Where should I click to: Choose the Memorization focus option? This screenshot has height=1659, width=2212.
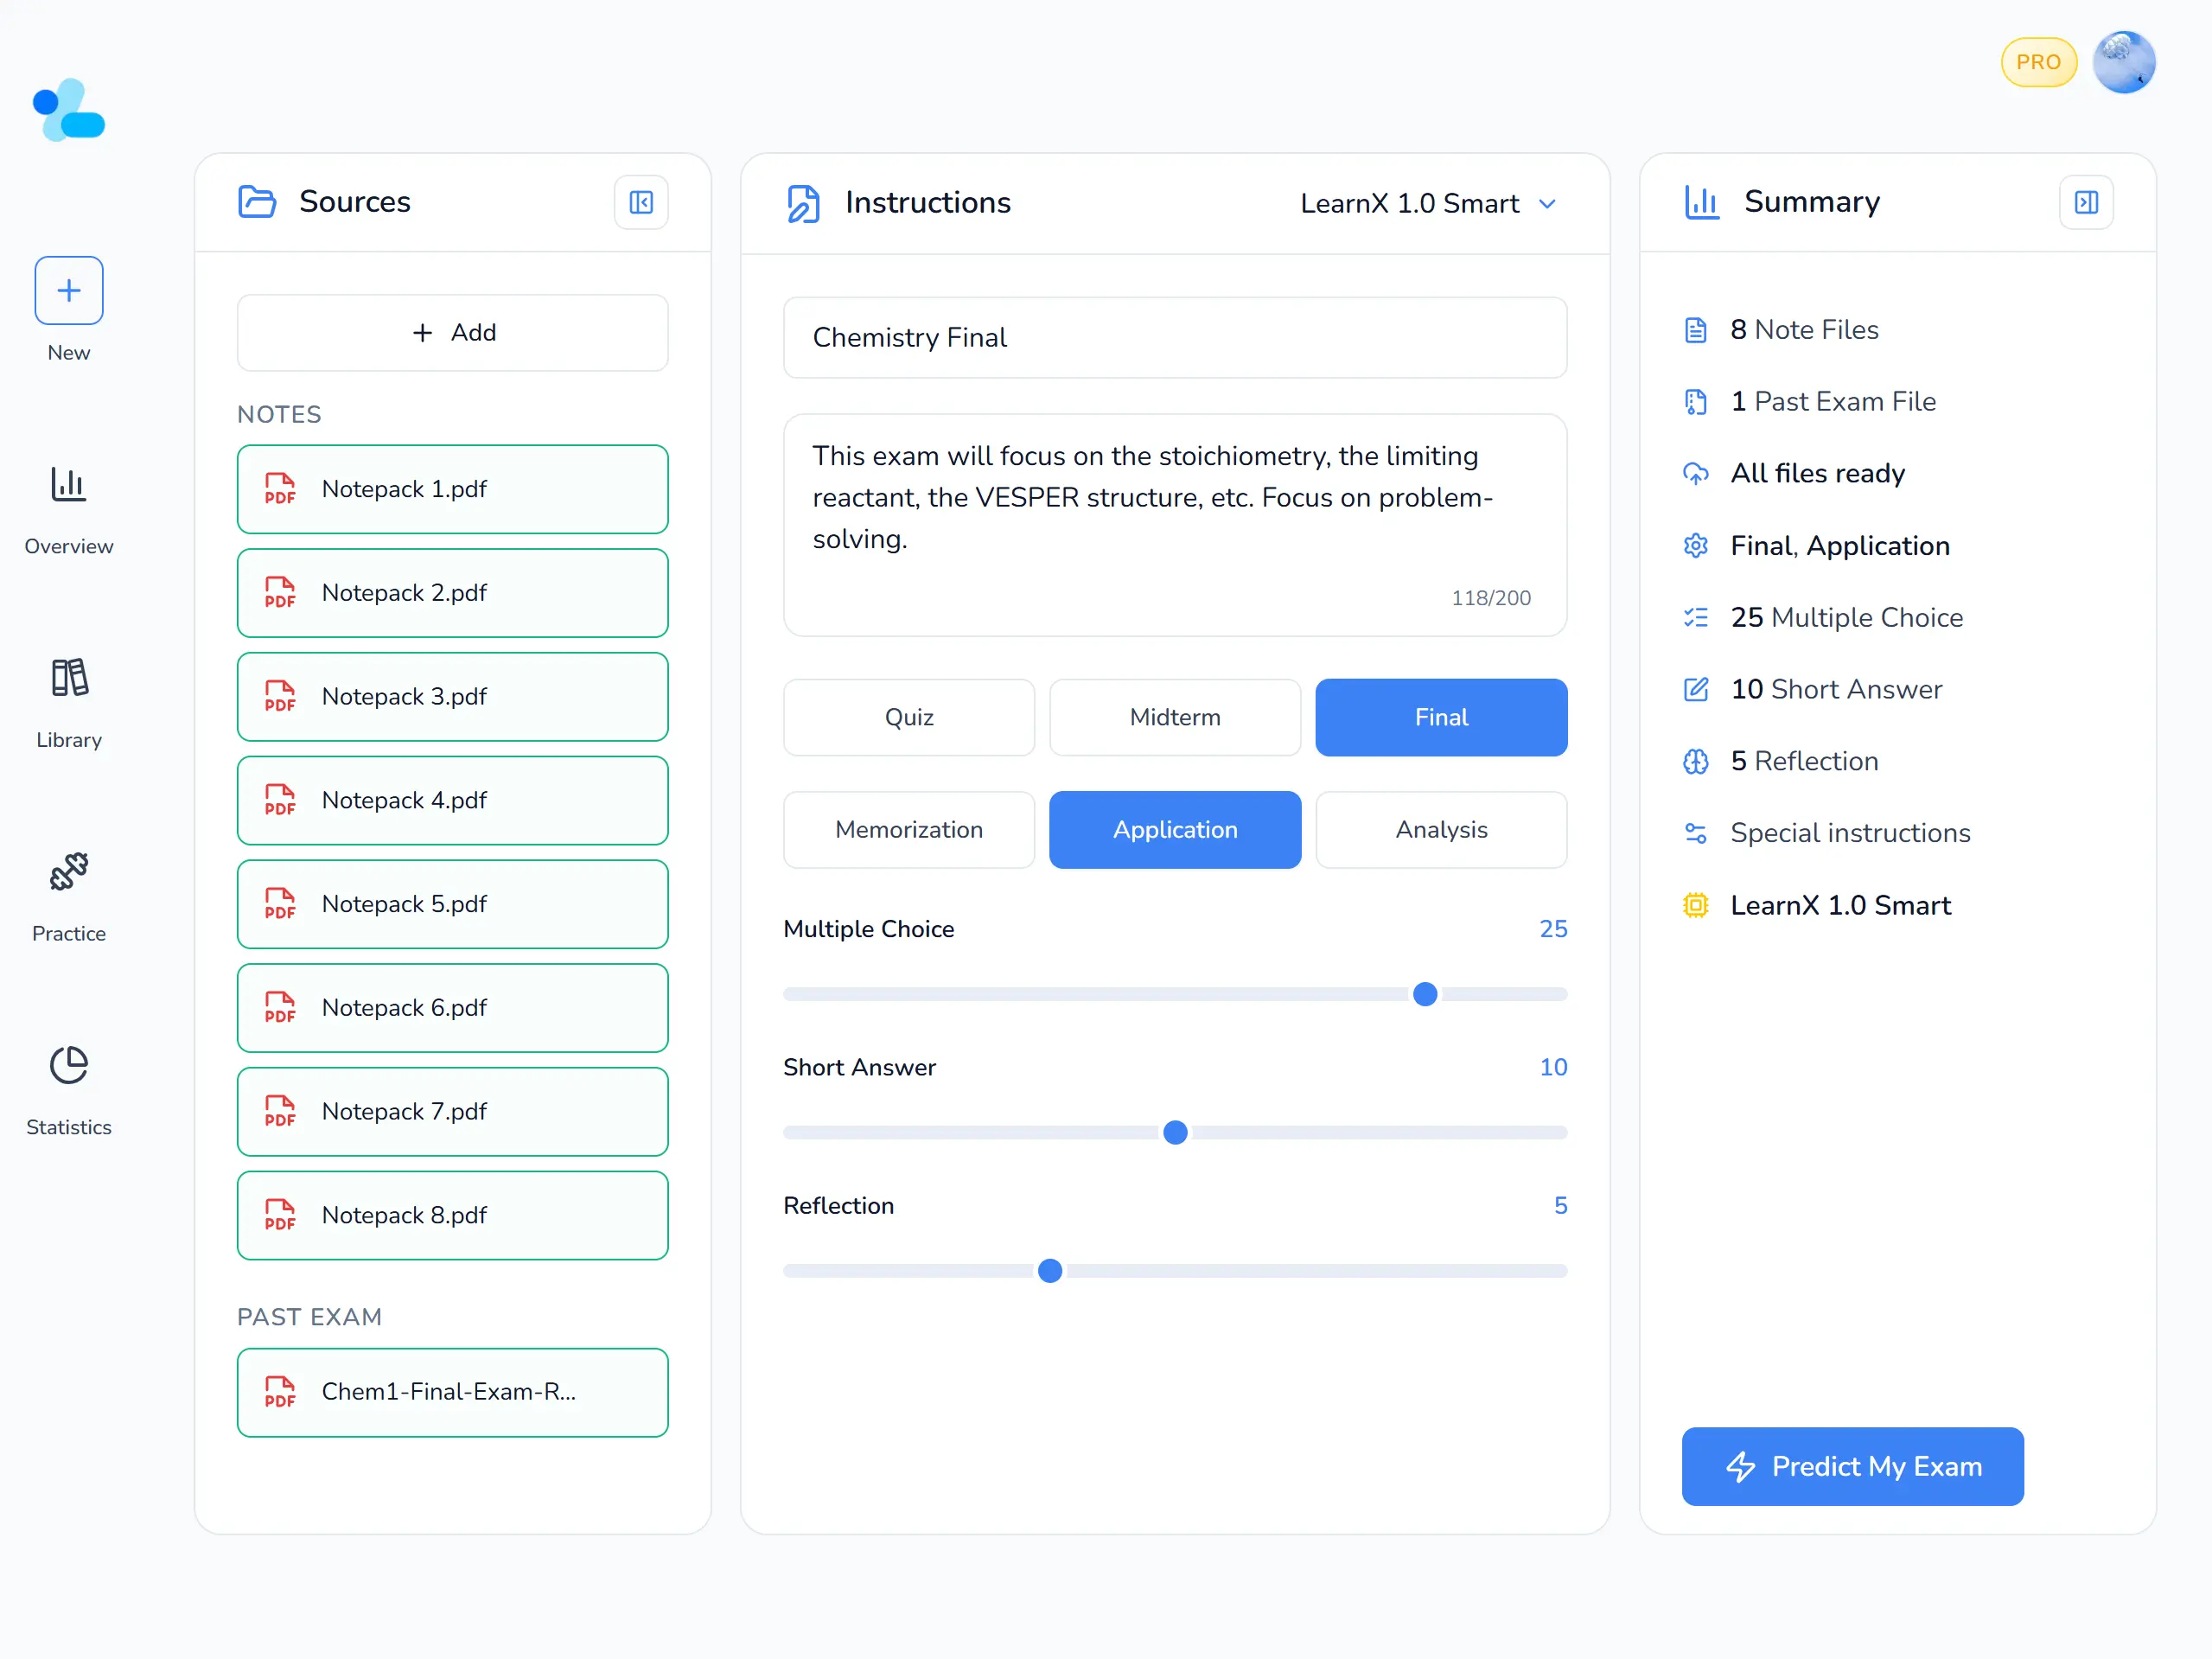908,830
